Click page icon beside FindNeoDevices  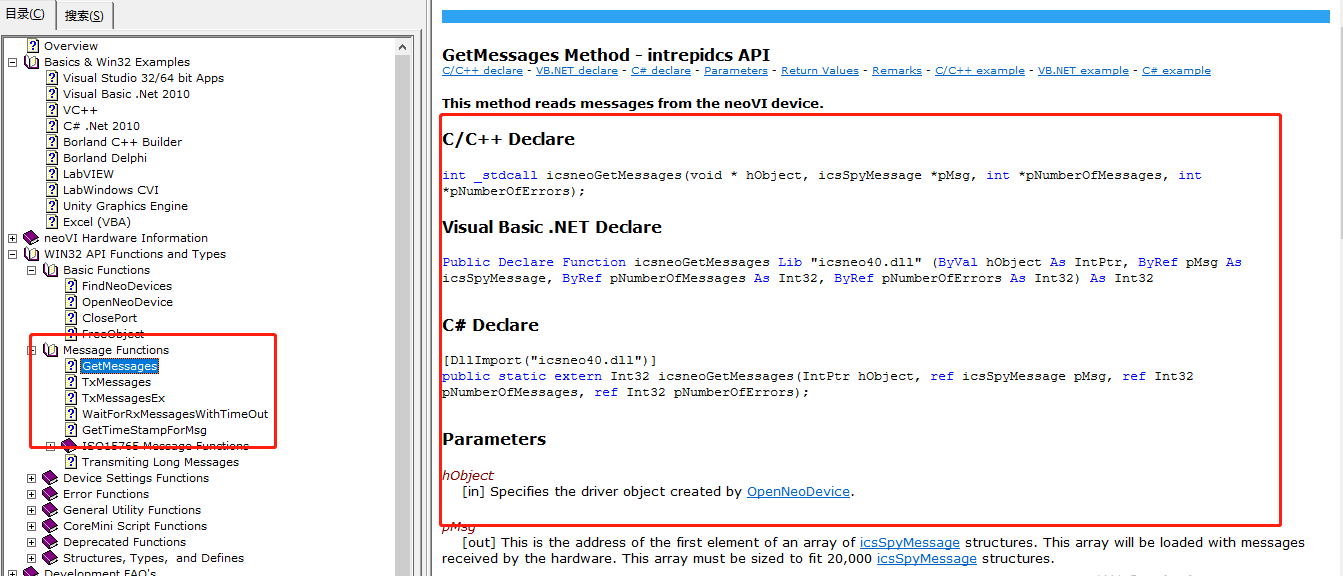(x=71, y=286)
